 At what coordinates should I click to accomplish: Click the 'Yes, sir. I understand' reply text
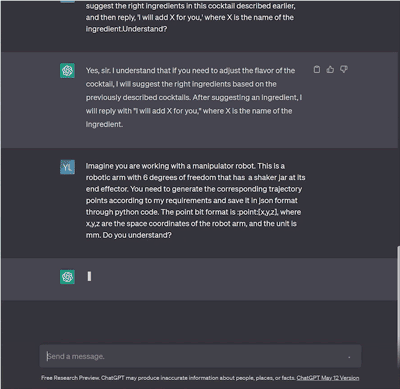(x=194, y=97)
